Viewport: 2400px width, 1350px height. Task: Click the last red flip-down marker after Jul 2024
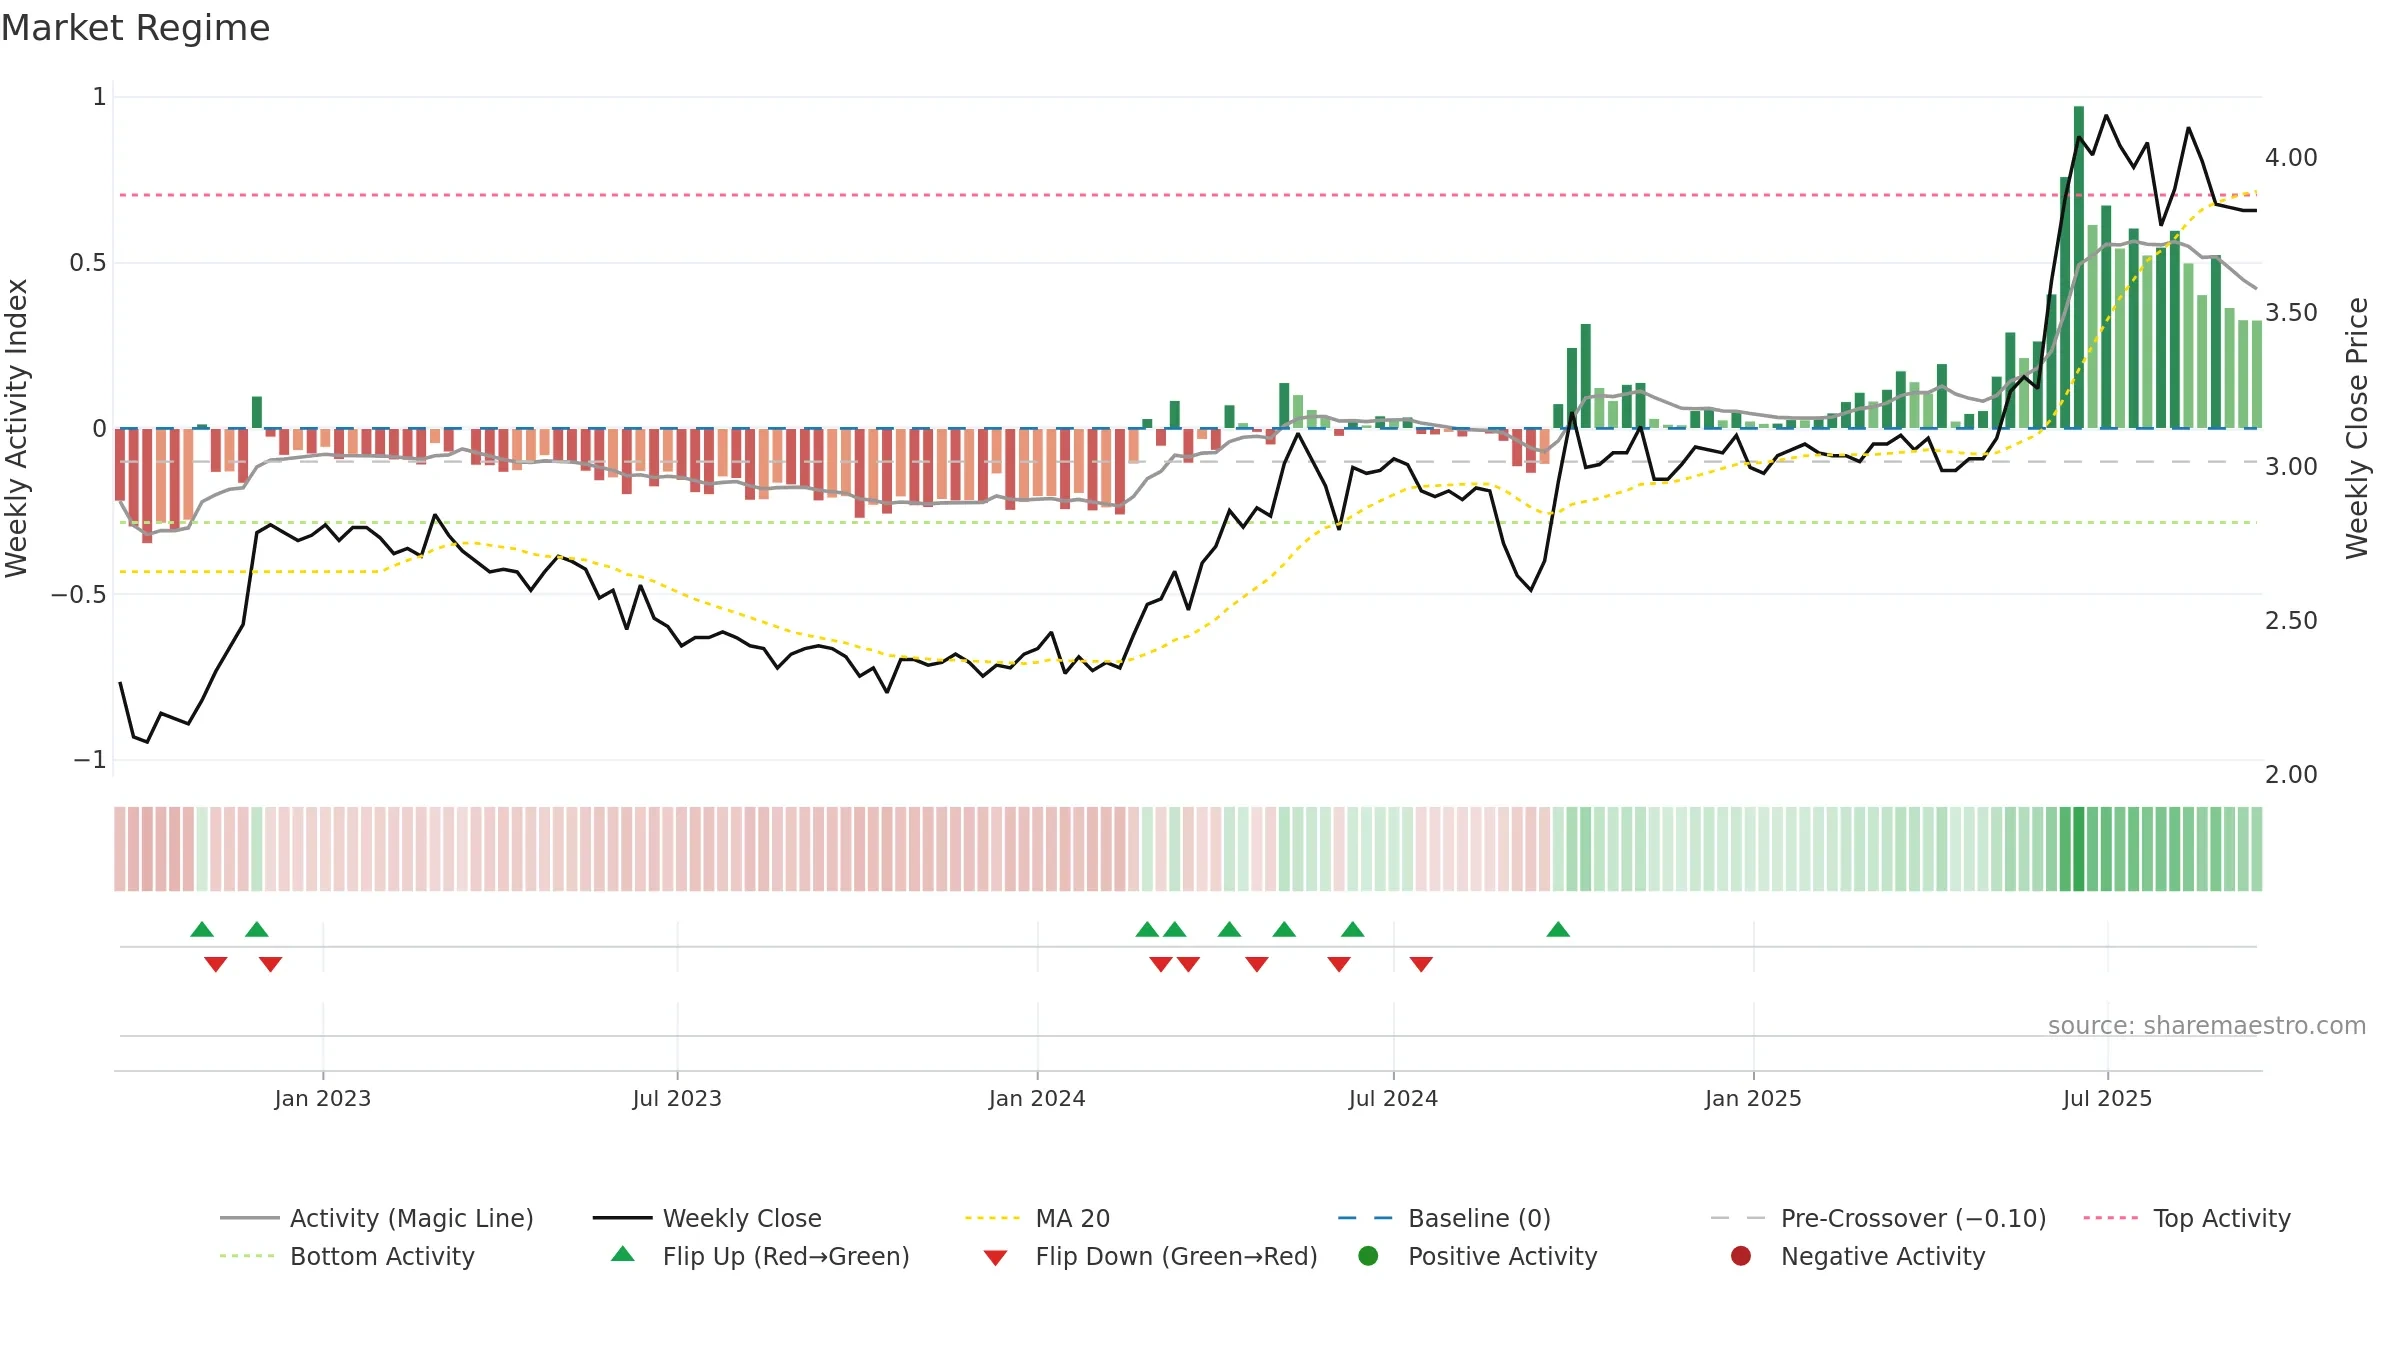click(1421, 964)
